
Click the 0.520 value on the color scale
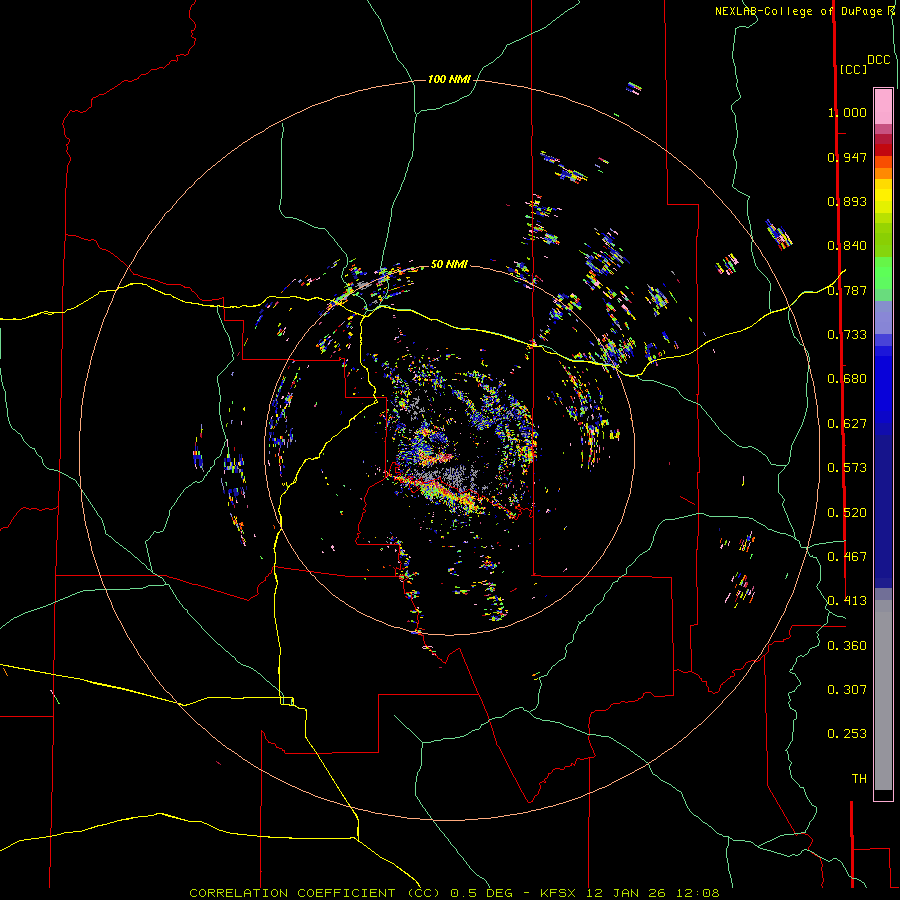click(847, 512)
